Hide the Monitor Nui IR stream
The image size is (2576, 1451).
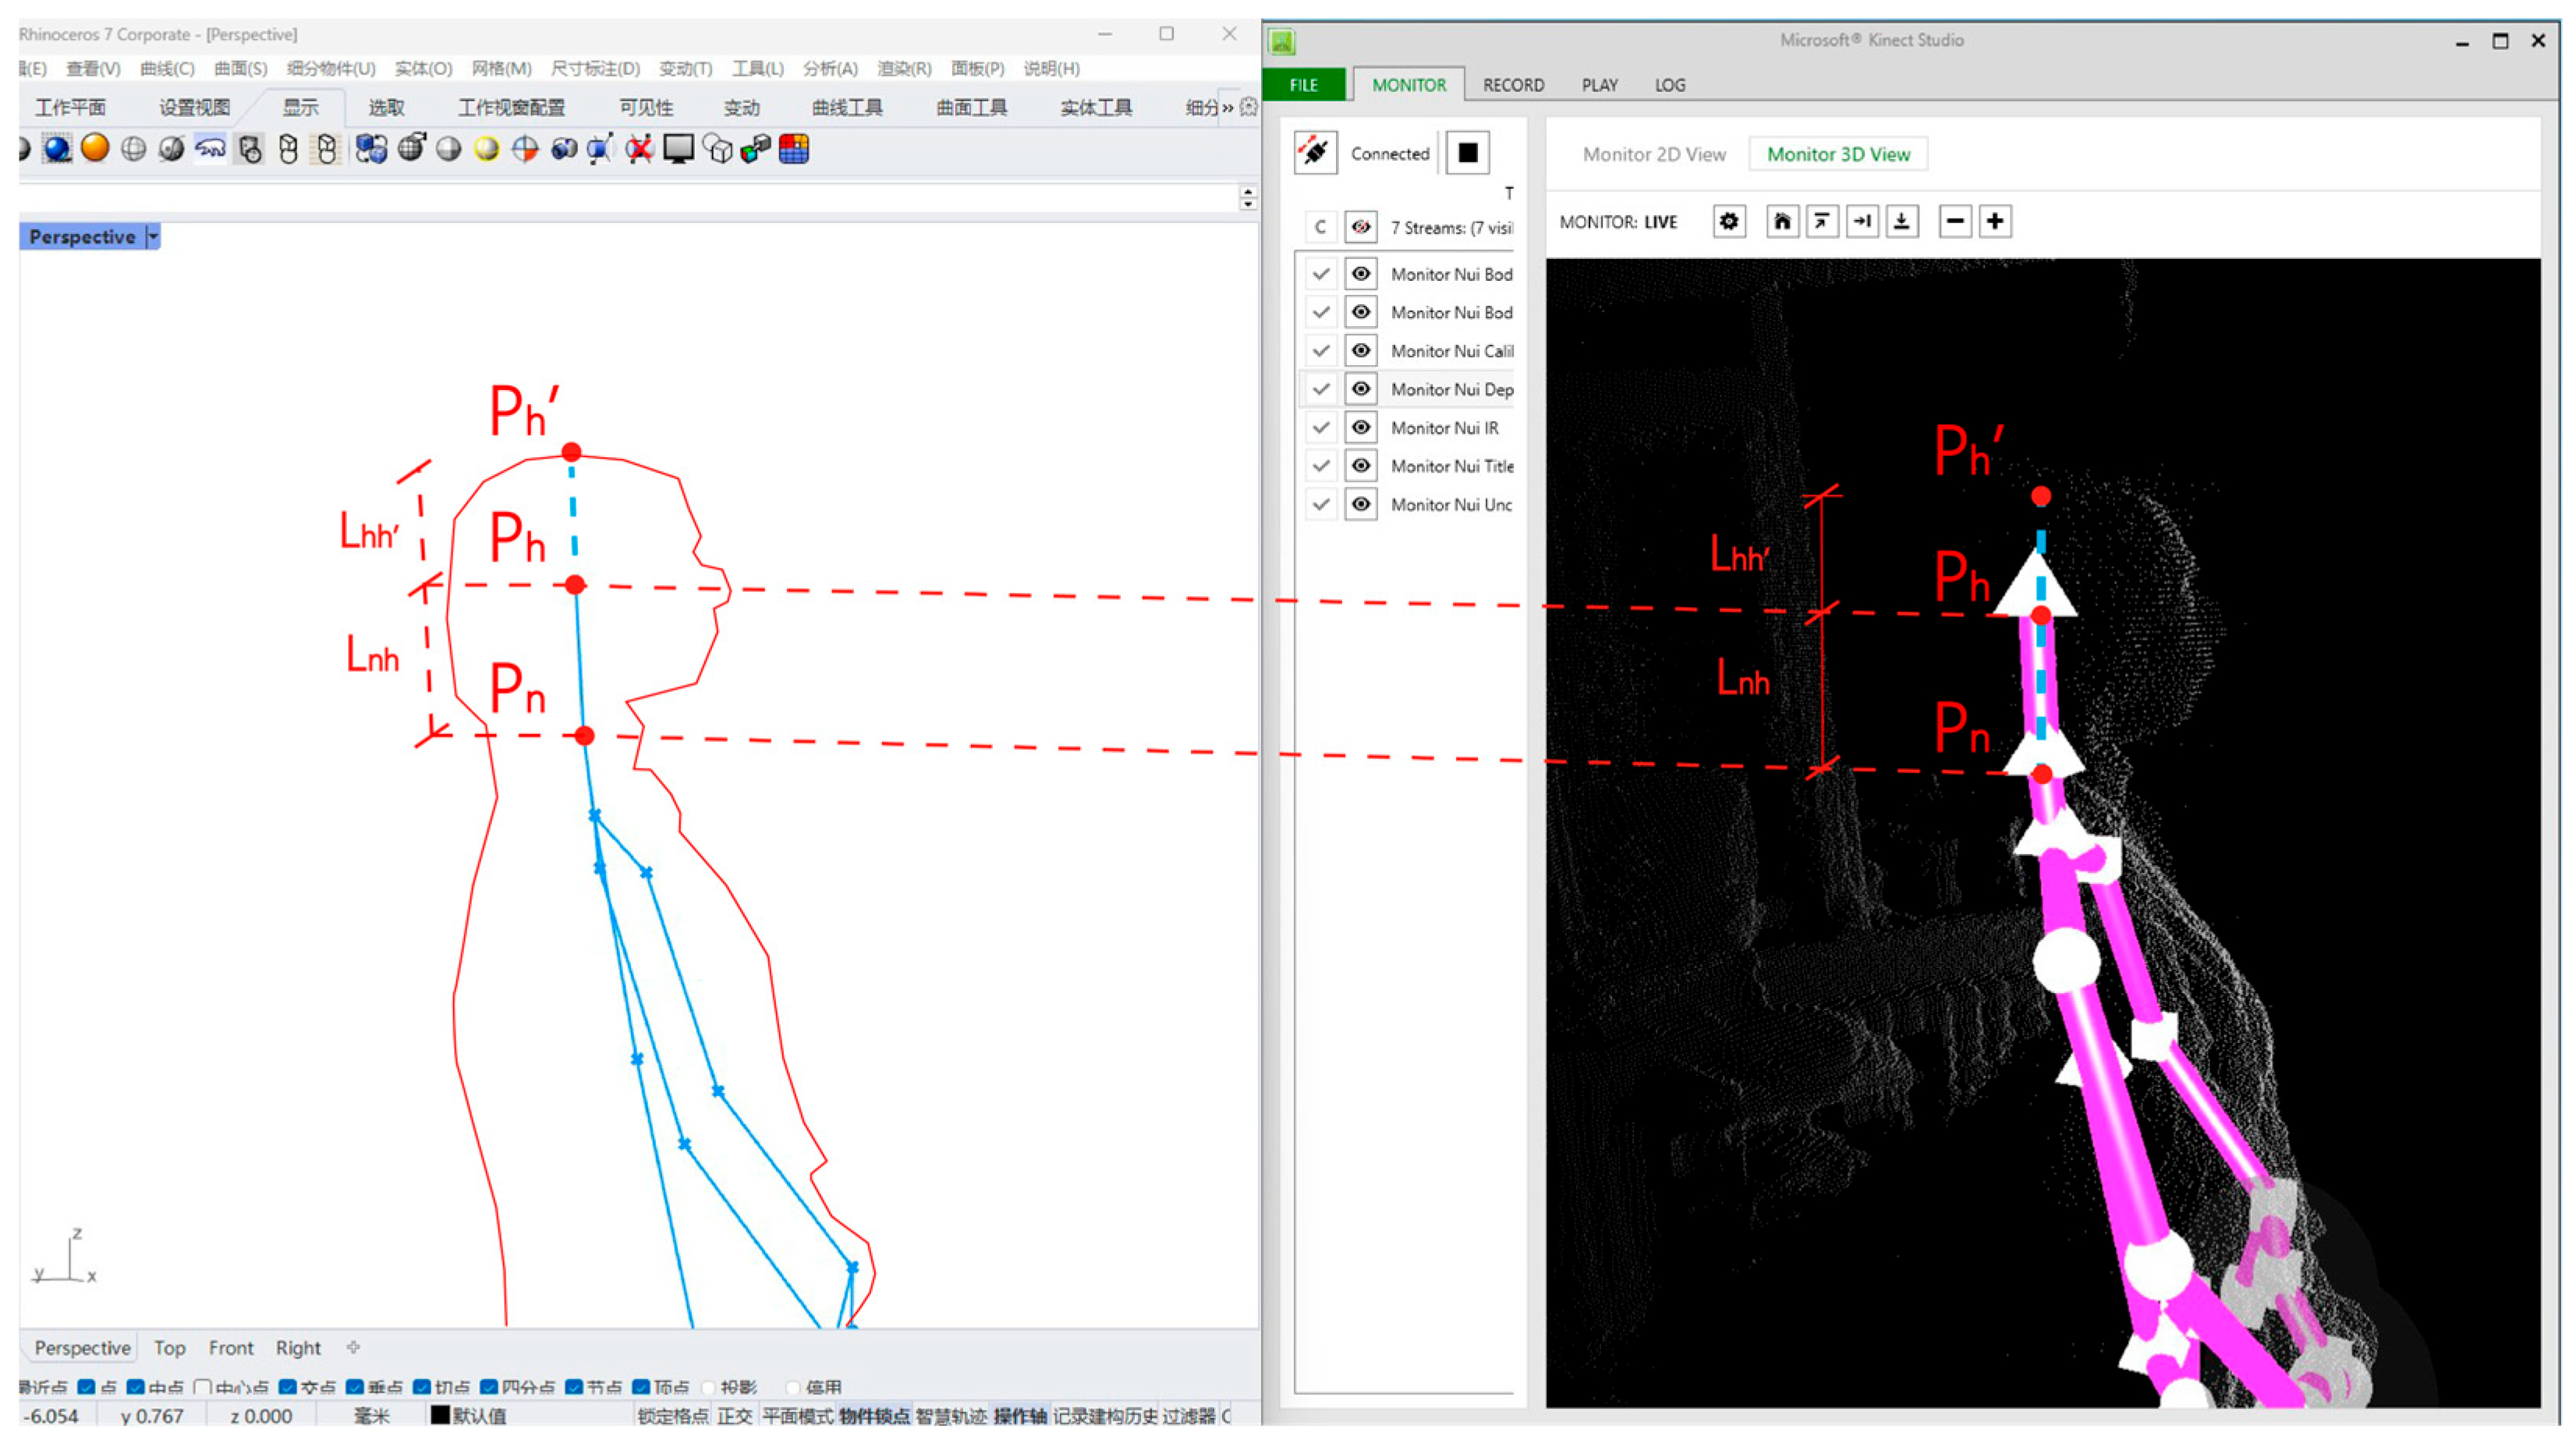(x=1360, y=428)
